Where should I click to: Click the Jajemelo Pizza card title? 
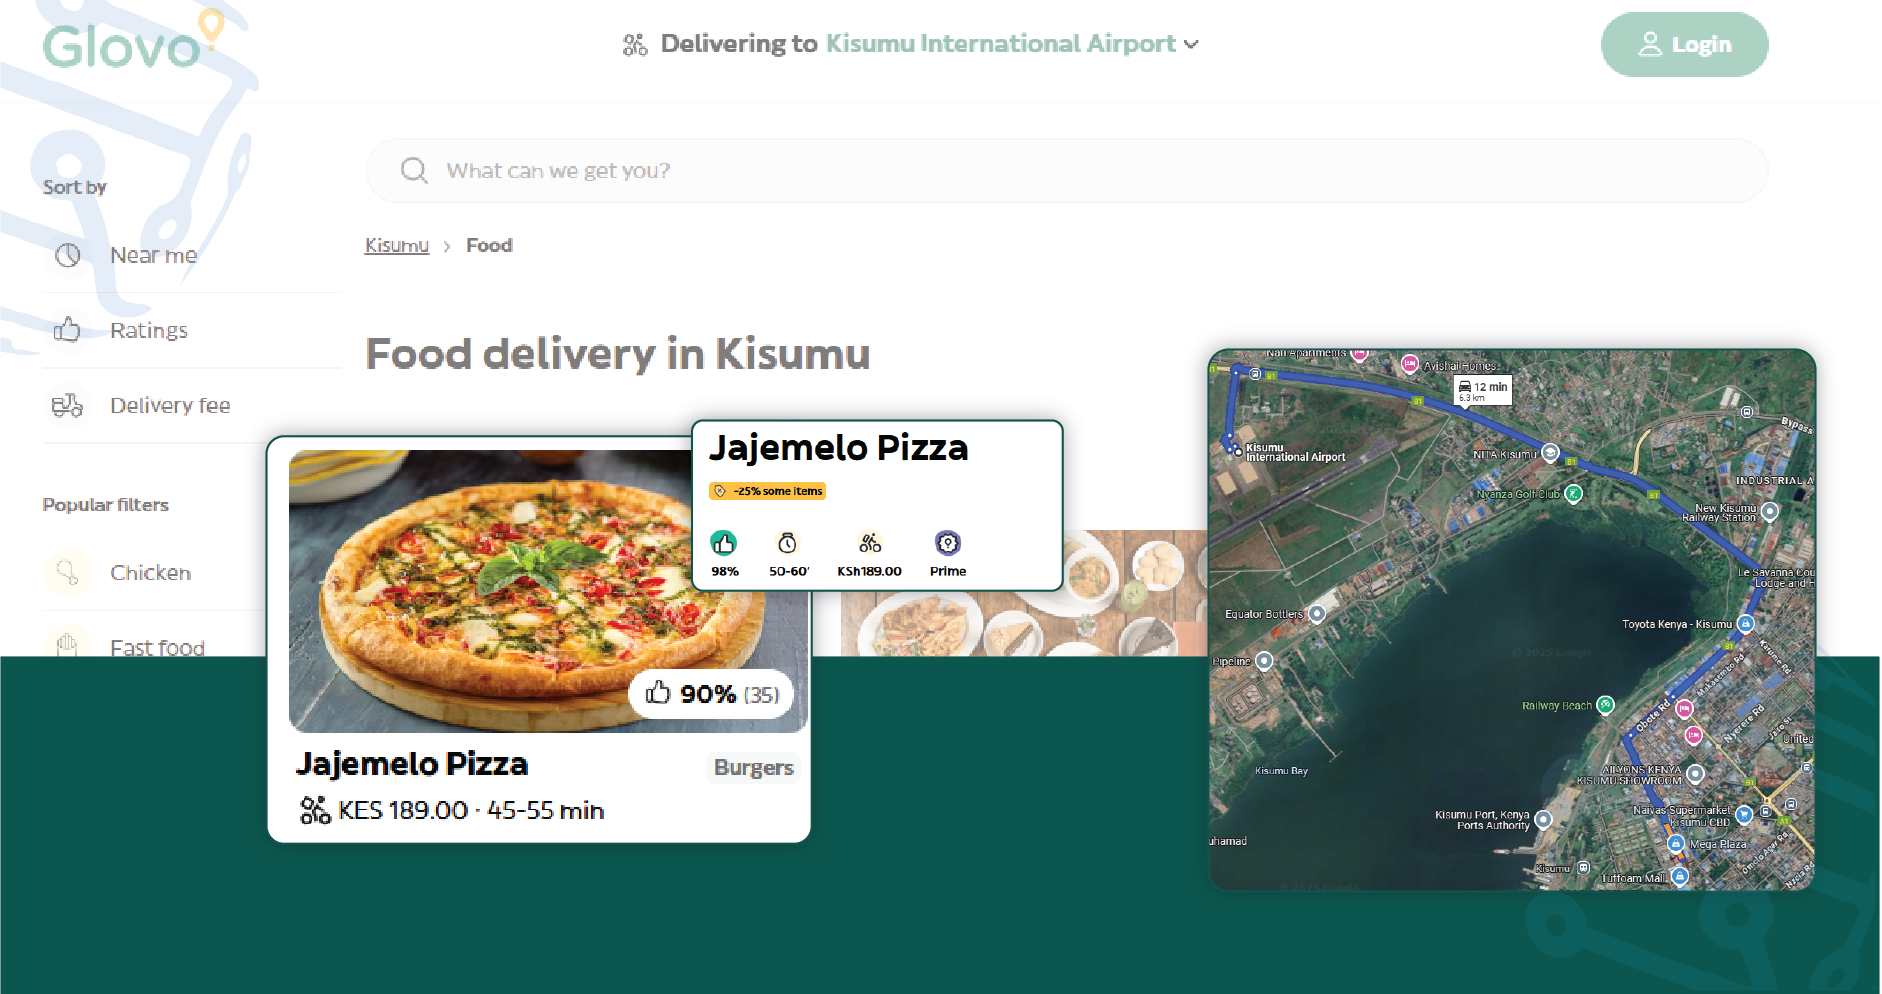(x=412, y=765)
